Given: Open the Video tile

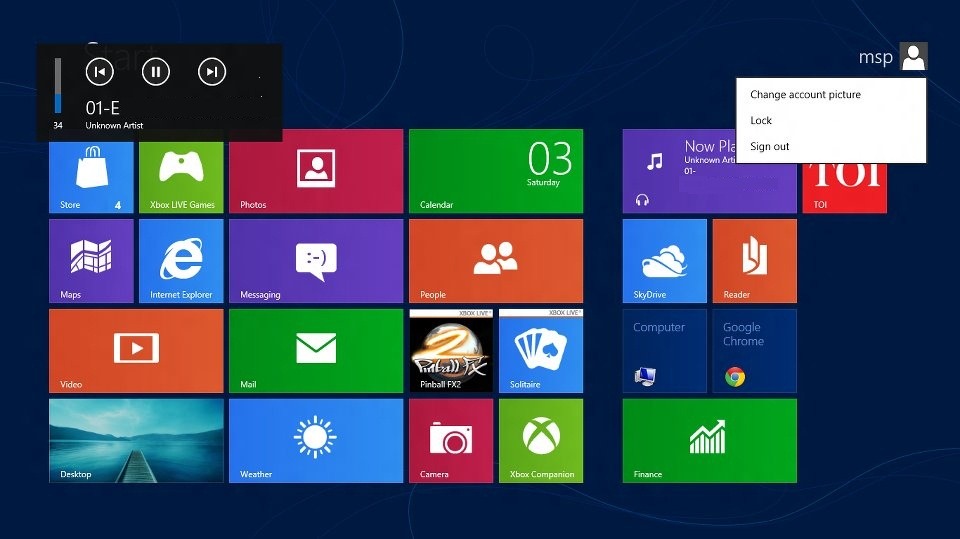Looking at the screenshot, I should [136, 351].
